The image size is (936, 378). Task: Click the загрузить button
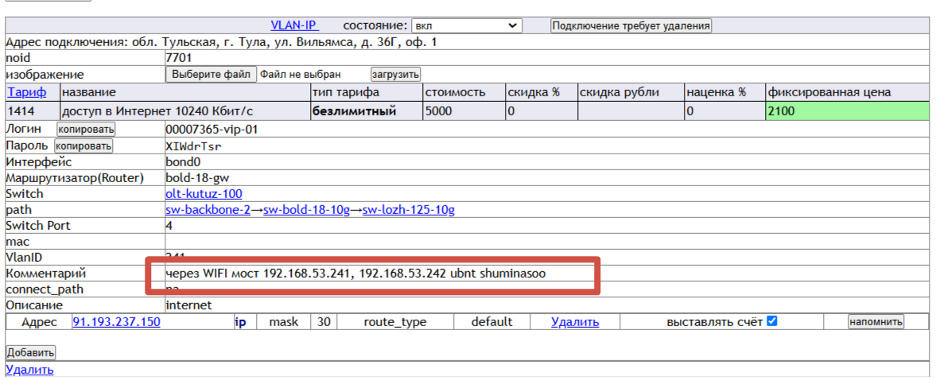point(396,75)
